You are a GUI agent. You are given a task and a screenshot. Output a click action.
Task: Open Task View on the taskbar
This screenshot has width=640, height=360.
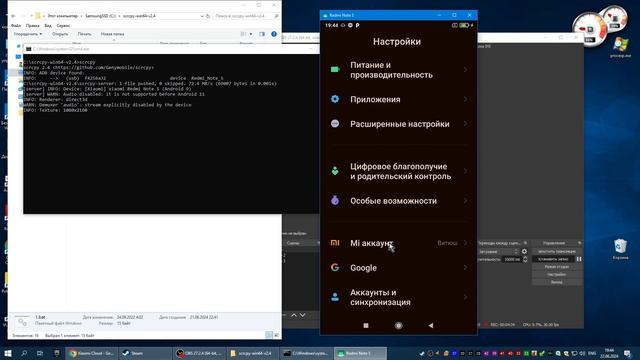(x=40, y=353)
